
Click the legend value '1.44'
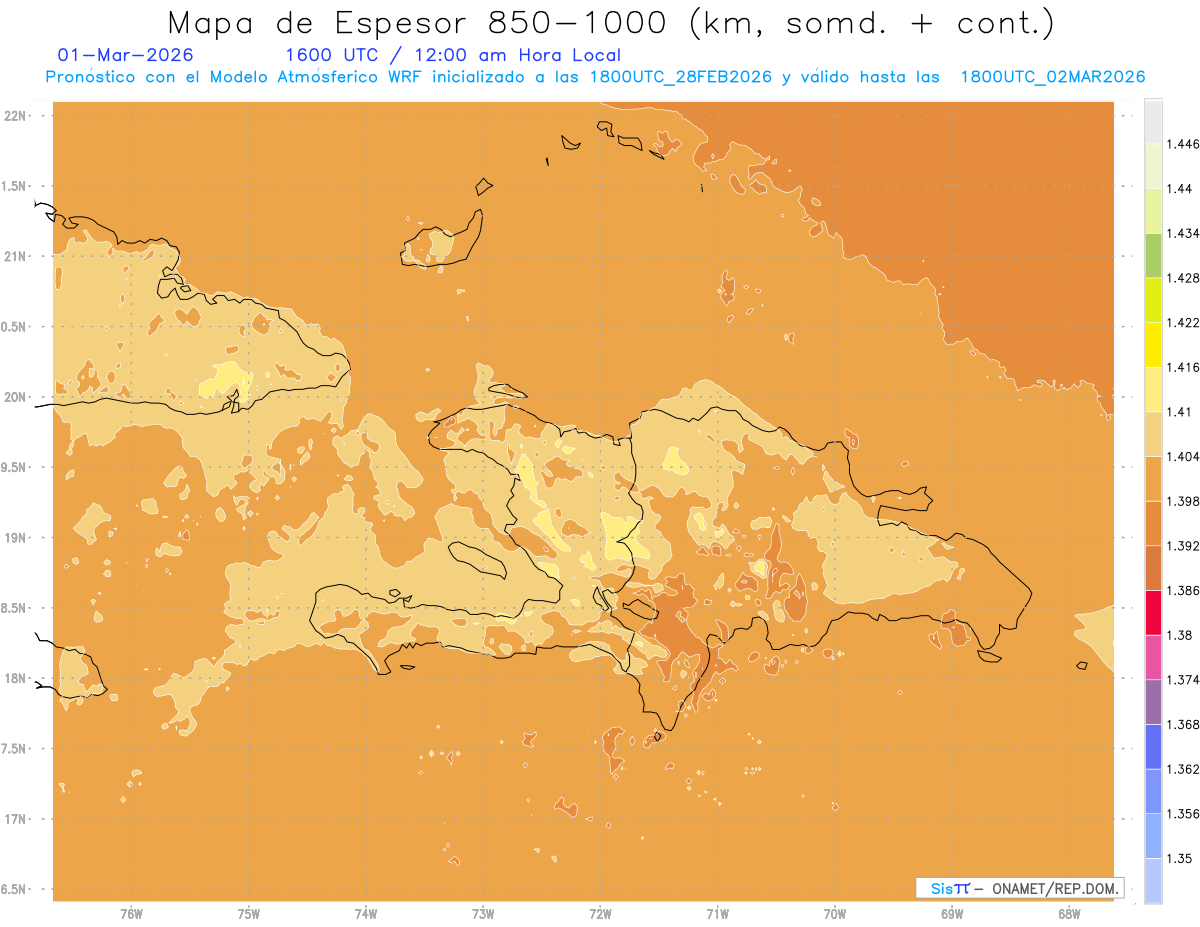(x=1179, y=189)
